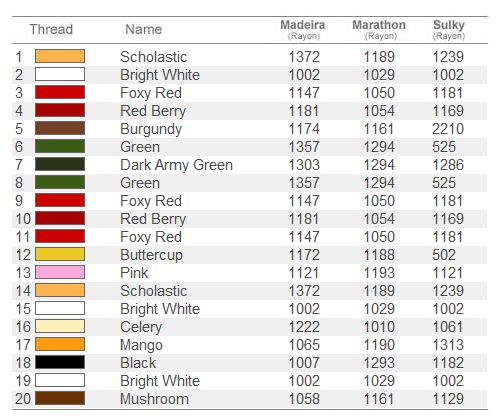Click the Madeira (Rayon) column header

303,30
